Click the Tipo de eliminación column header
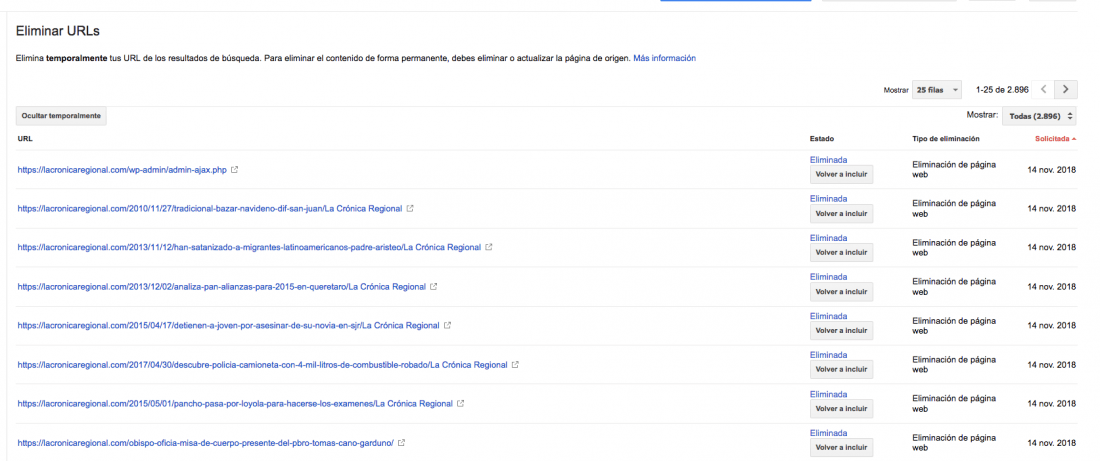Viewport: 1100px width, 461px height. tap(946, 139)
